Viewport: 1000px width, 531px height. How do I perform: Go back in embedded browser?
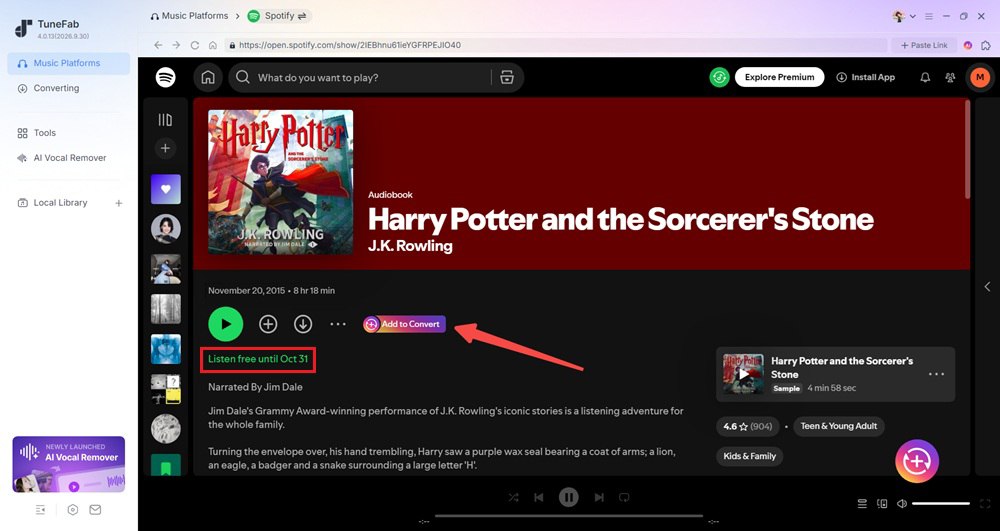[x=158, y=45]
